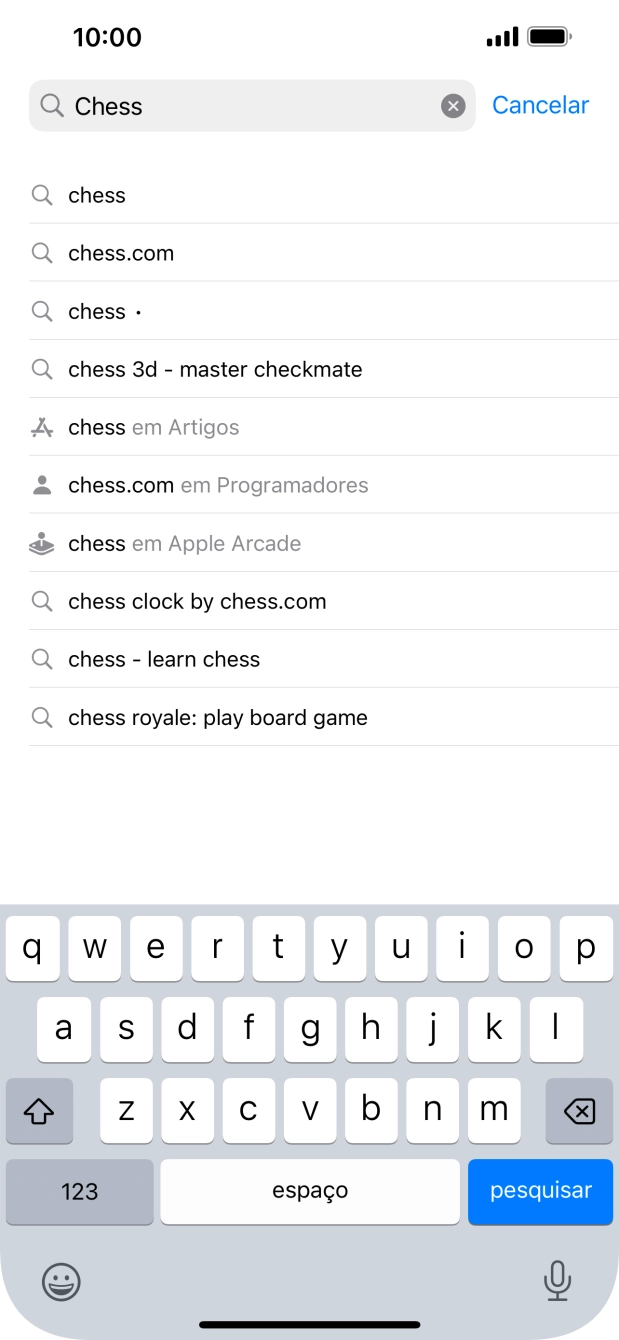This screenshot has height=1340, width=619.
Task: Tap the Chess search input field
Action: coord(250,106)
